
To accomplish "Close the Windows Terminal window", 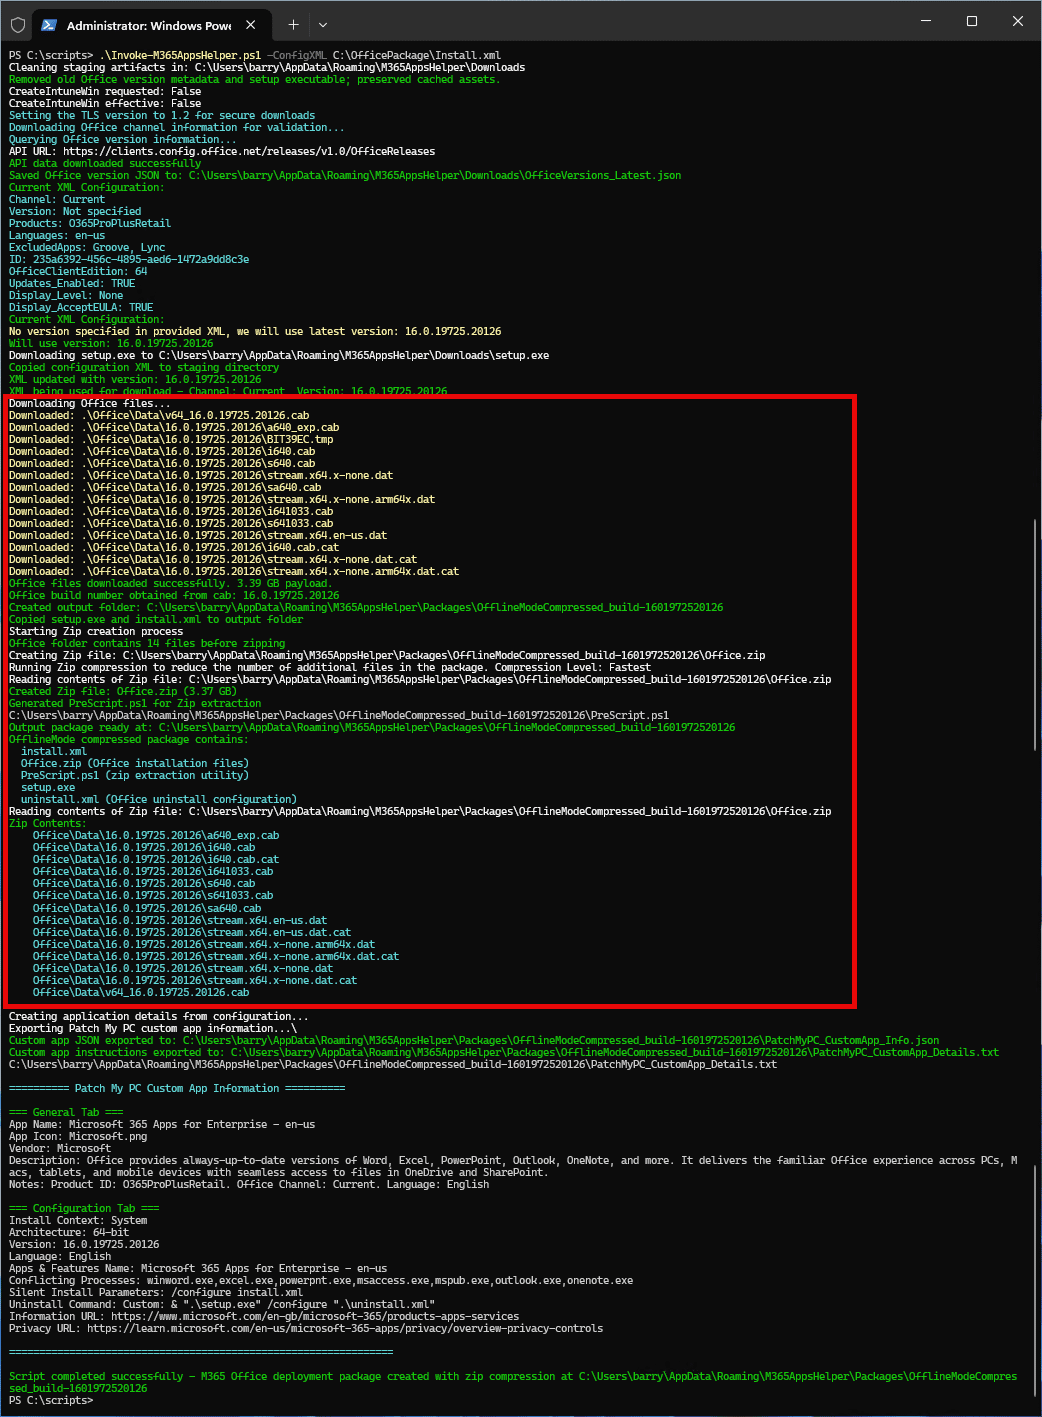I will click(x=1017, y=21).
